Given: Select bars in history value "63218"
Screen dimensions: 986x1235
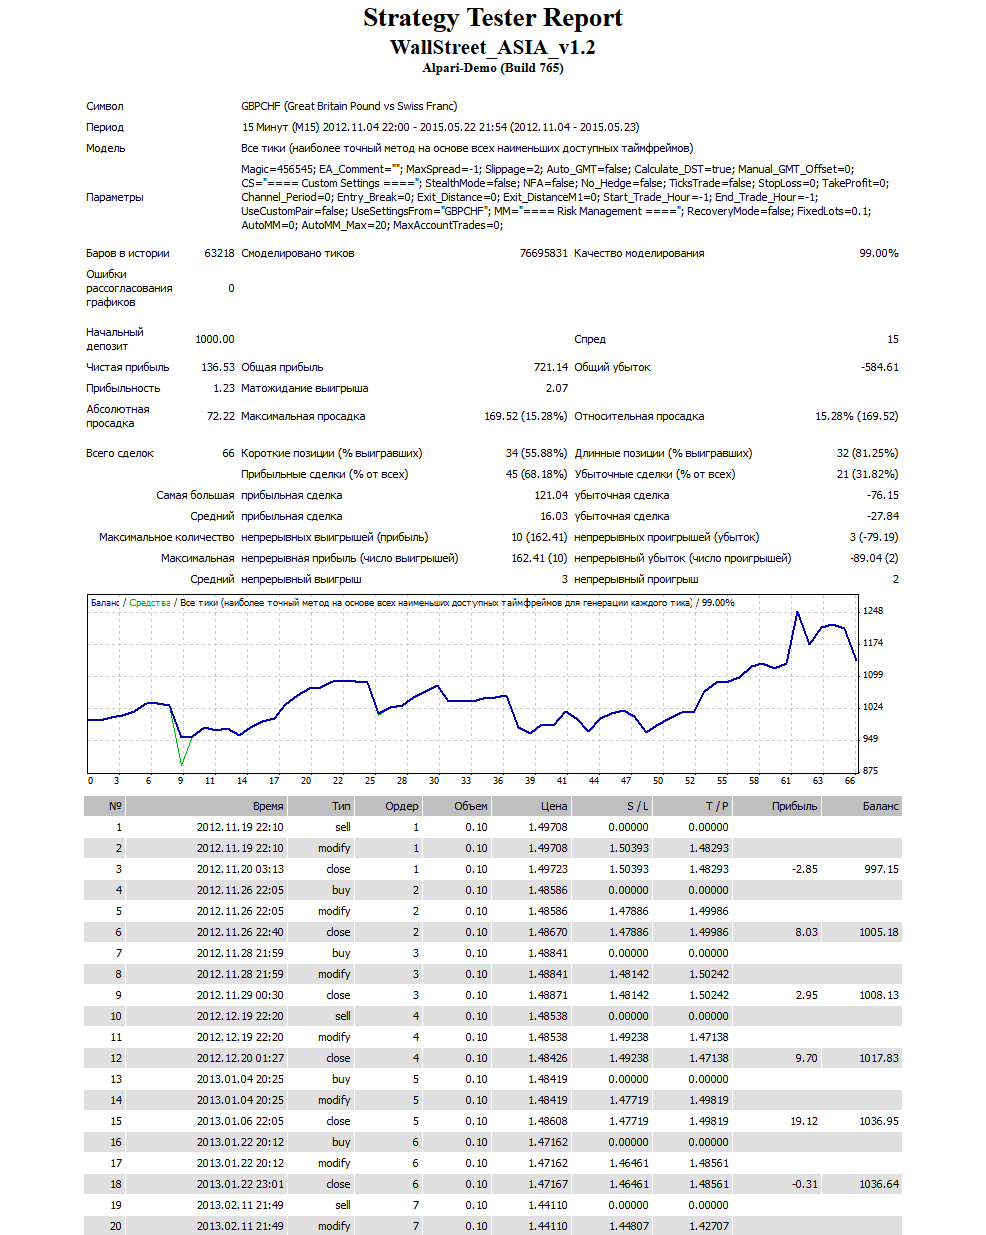Looking at the screenshot, I should (219, 253).
